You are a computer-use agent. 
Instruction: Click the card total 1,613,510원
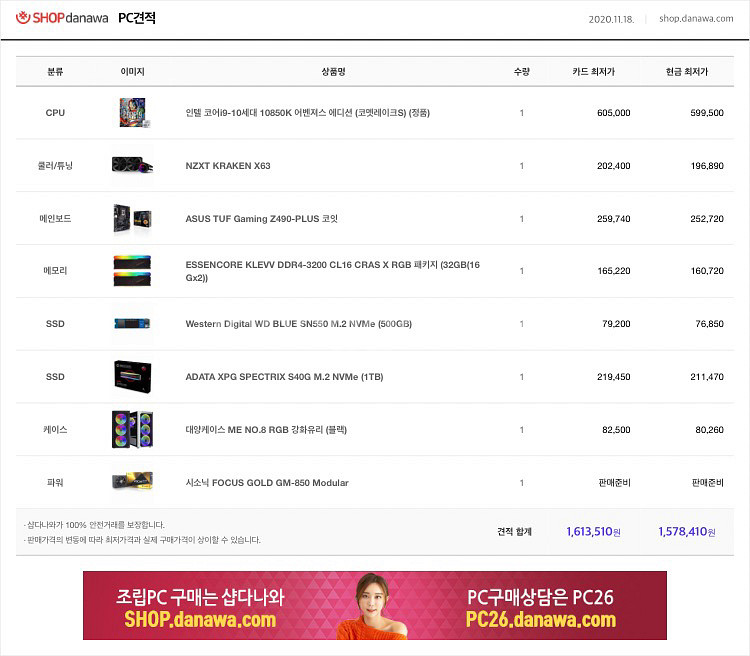coord(594,532)
